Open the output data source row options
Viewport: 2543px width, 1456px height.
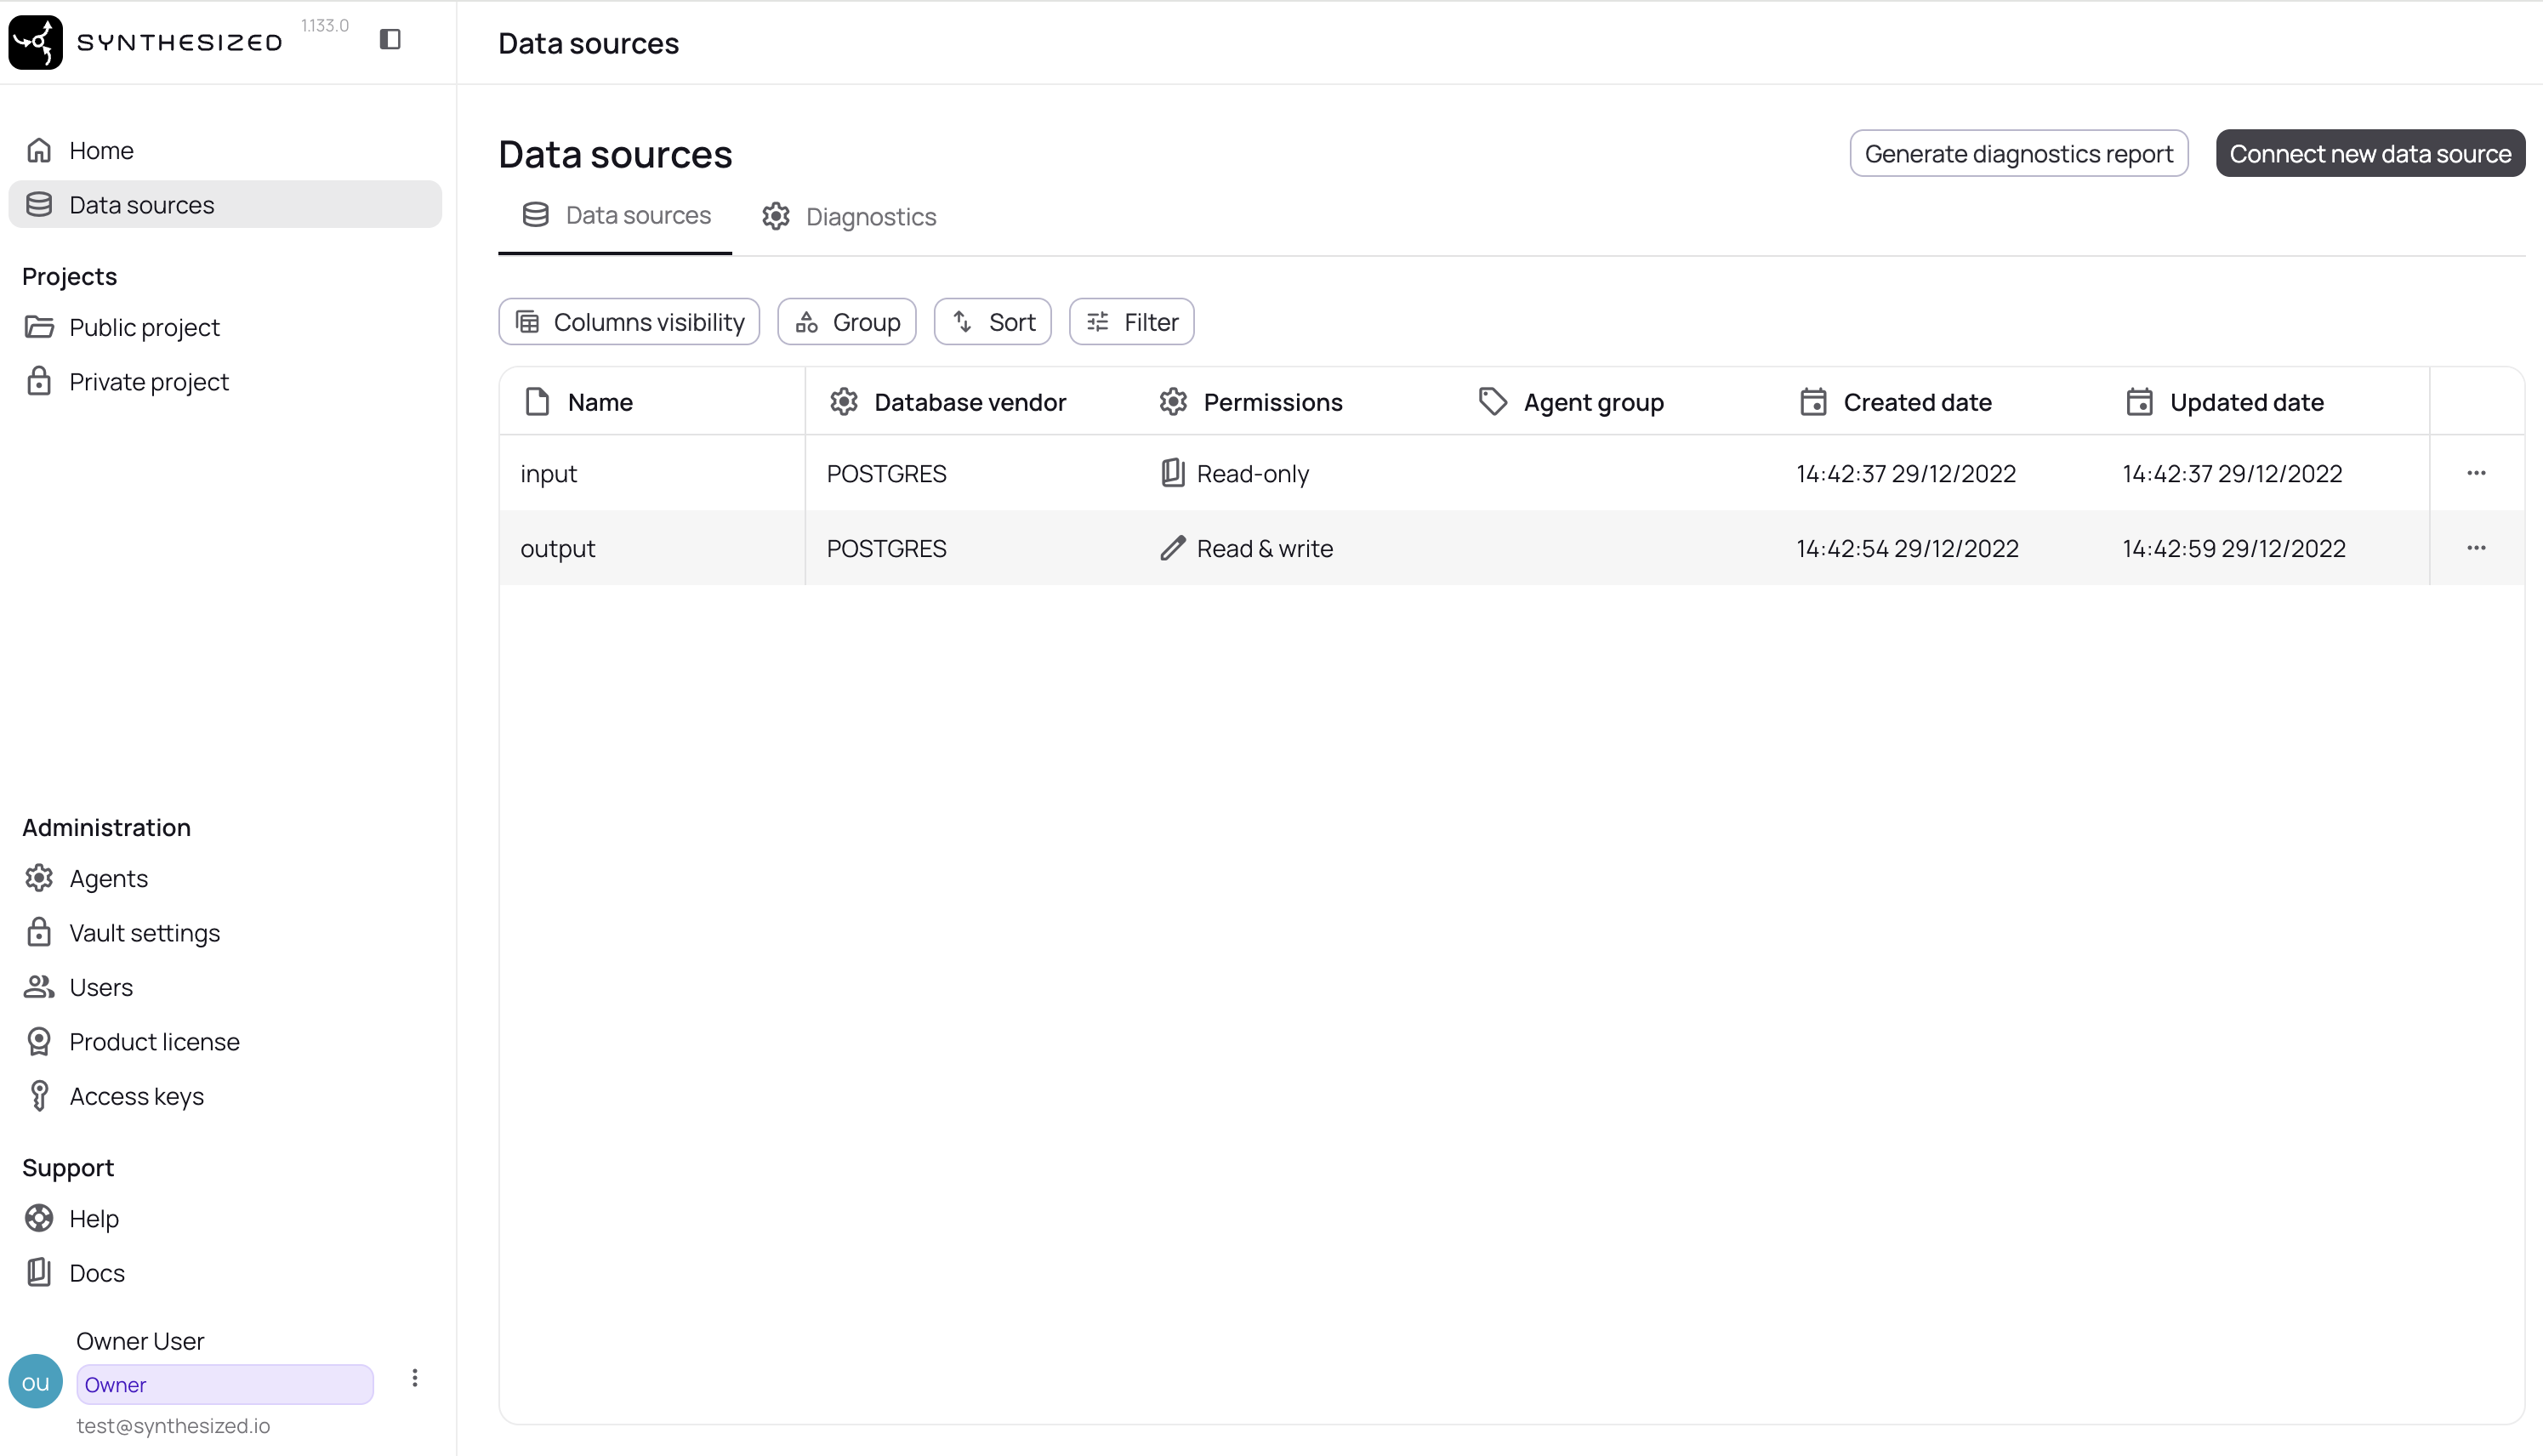[2476, 548]
